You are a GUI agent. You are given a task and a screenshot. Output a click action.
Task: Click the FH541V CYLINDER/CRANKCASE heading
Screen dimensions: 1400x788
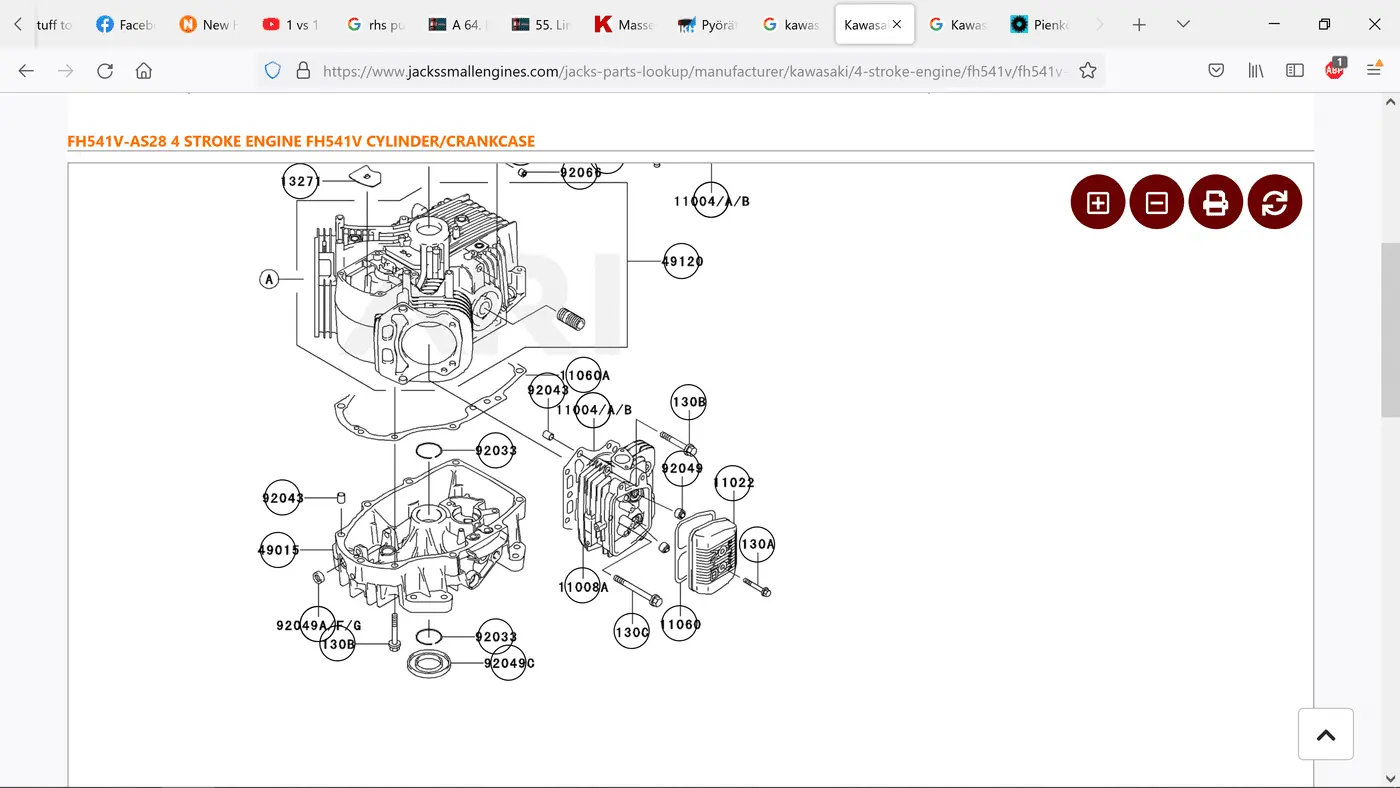point(301,141)
